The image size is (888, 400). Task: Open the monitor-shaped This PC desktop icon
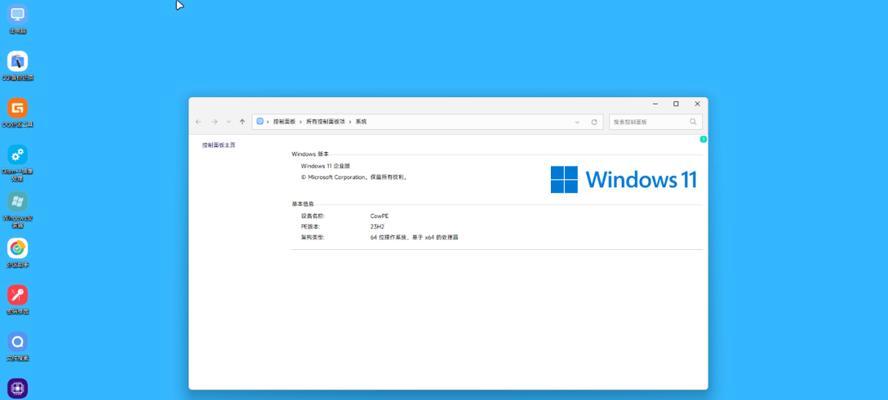(x=18, y=14)
